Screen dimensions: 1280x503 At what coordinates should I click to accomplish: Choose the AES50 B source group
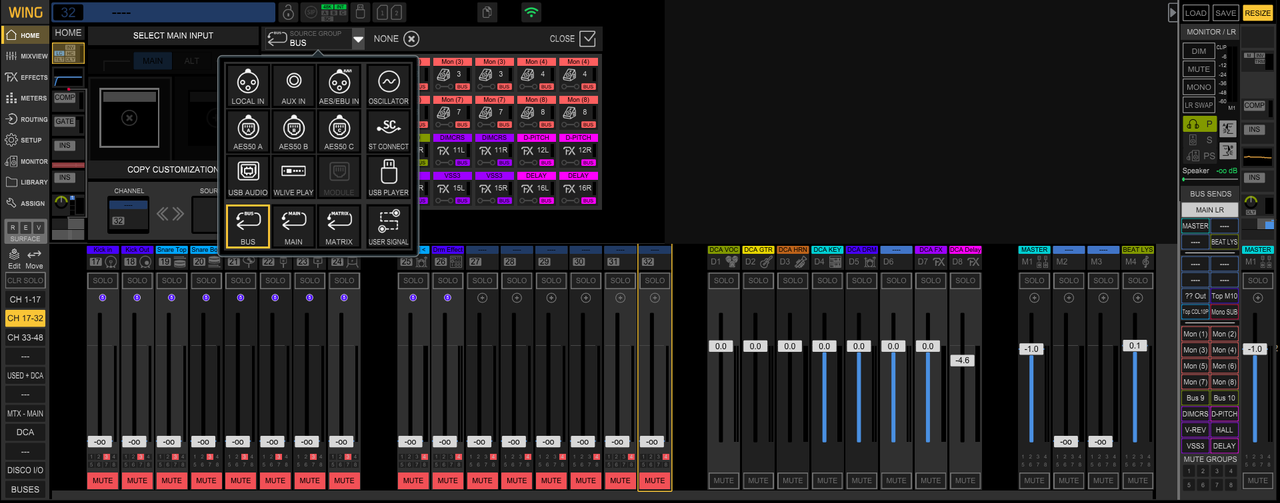coord(294,132)
